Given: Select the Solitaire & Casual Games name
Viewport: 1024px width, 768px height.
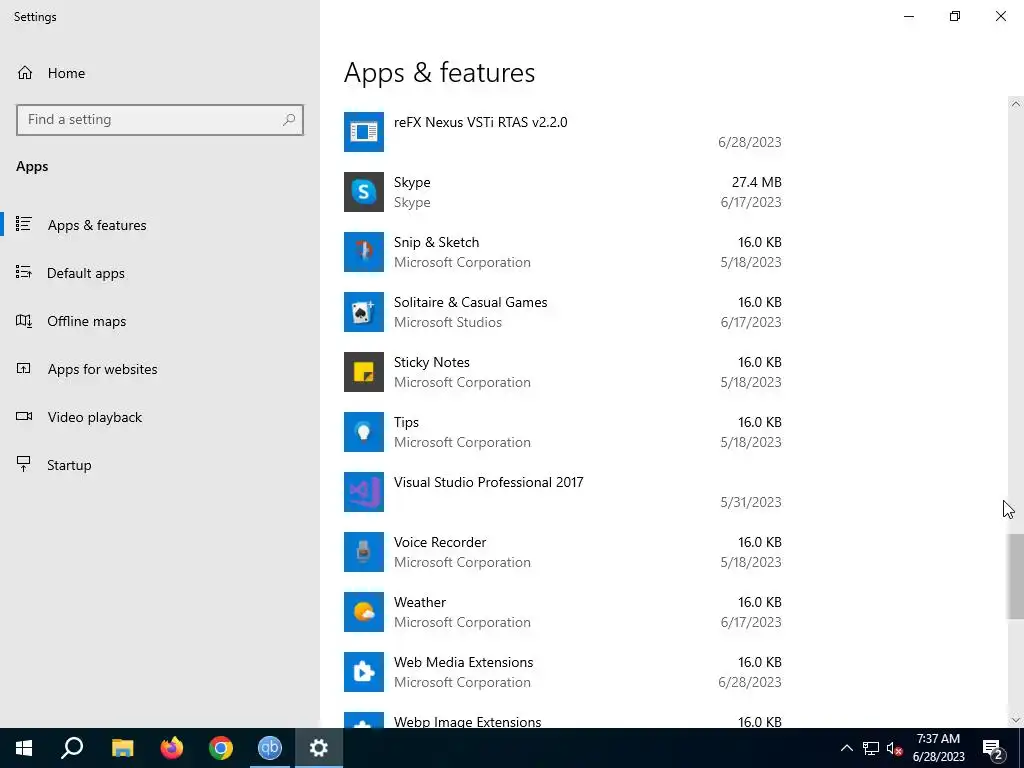Looking at the screenshot, I should pos(470,302).
